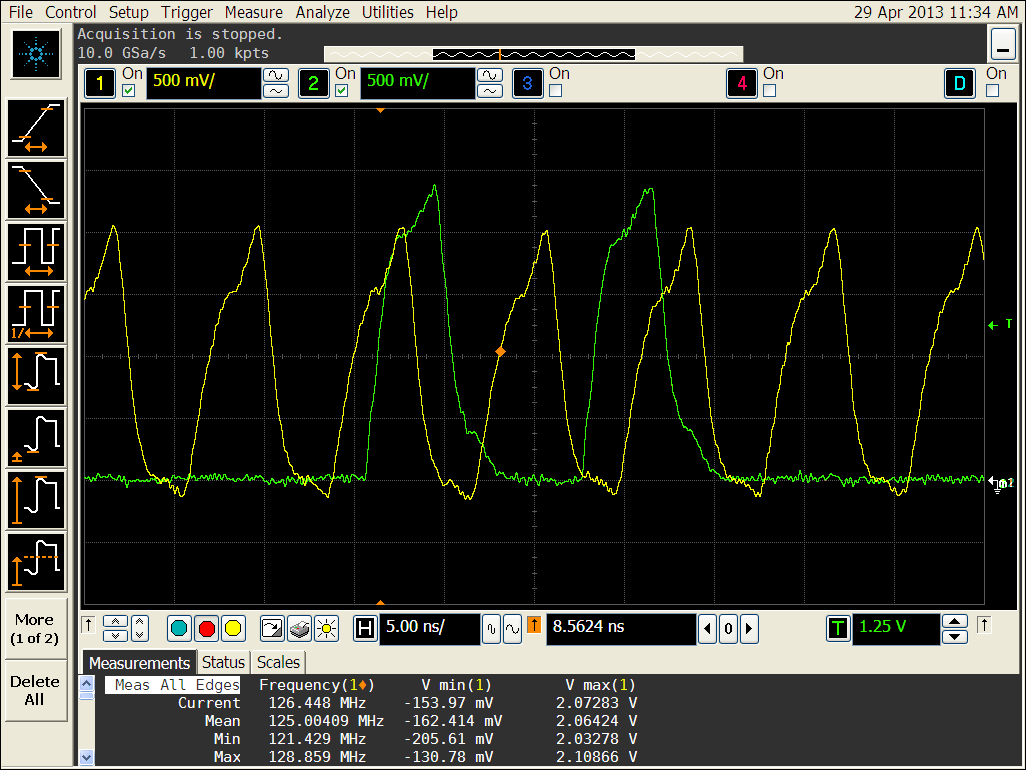Click the printer icon in the bottom toolbar
The width and height of the screenshot is (1026, 770).
tap(300, 629)
